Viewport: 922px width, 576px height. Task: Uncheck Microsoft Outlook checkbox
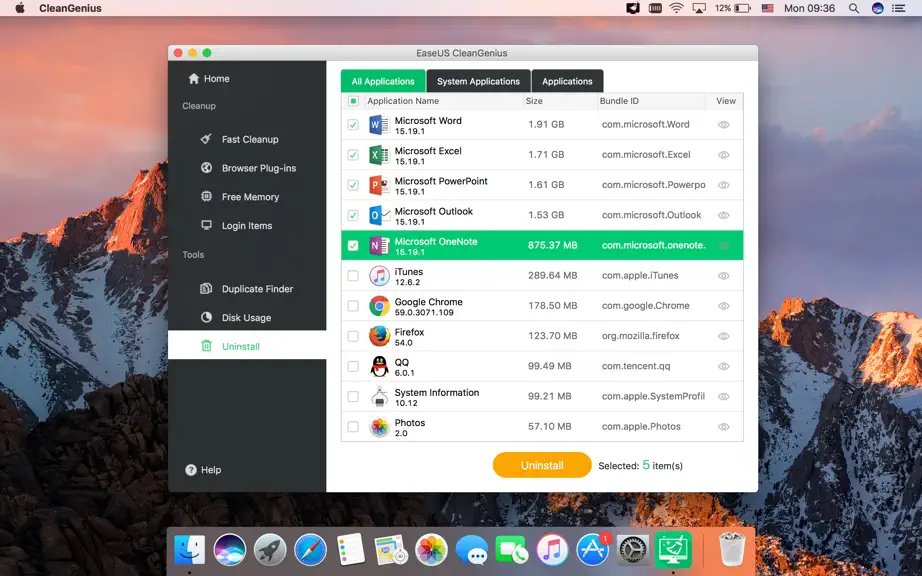coord(353,215)
